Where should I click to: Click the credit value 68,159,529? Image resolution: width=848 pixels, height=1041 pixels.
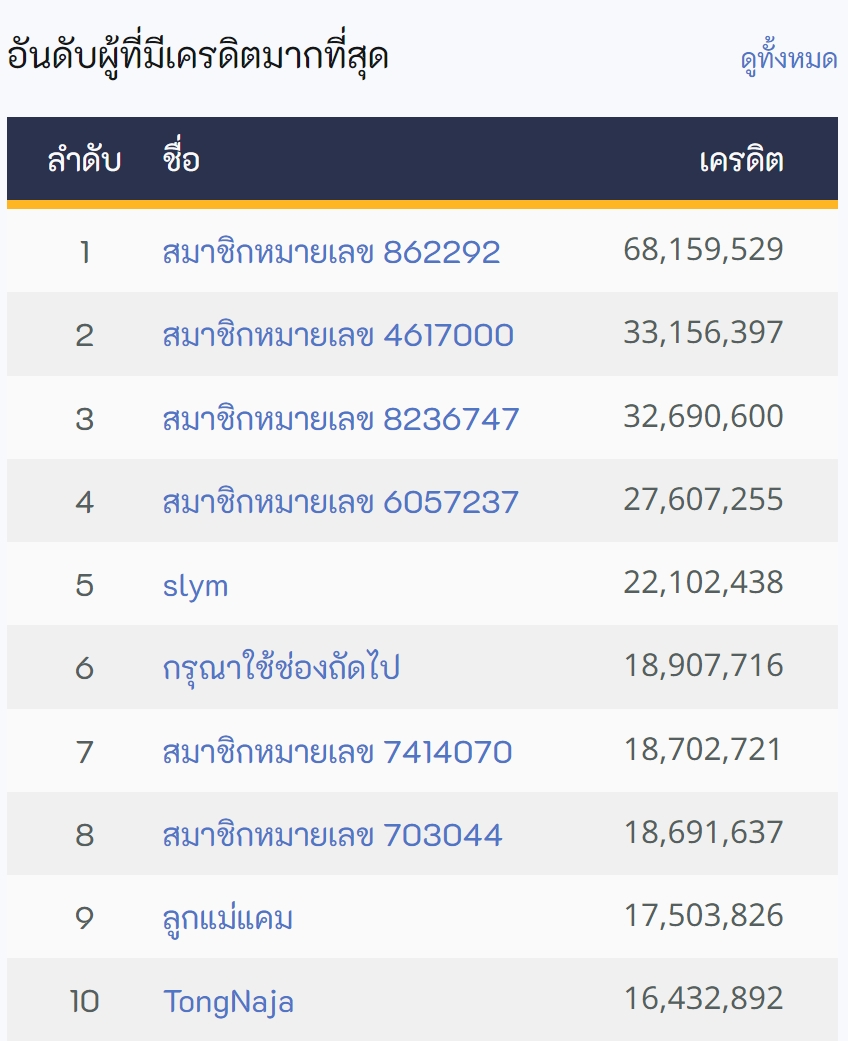pos(703,250)
